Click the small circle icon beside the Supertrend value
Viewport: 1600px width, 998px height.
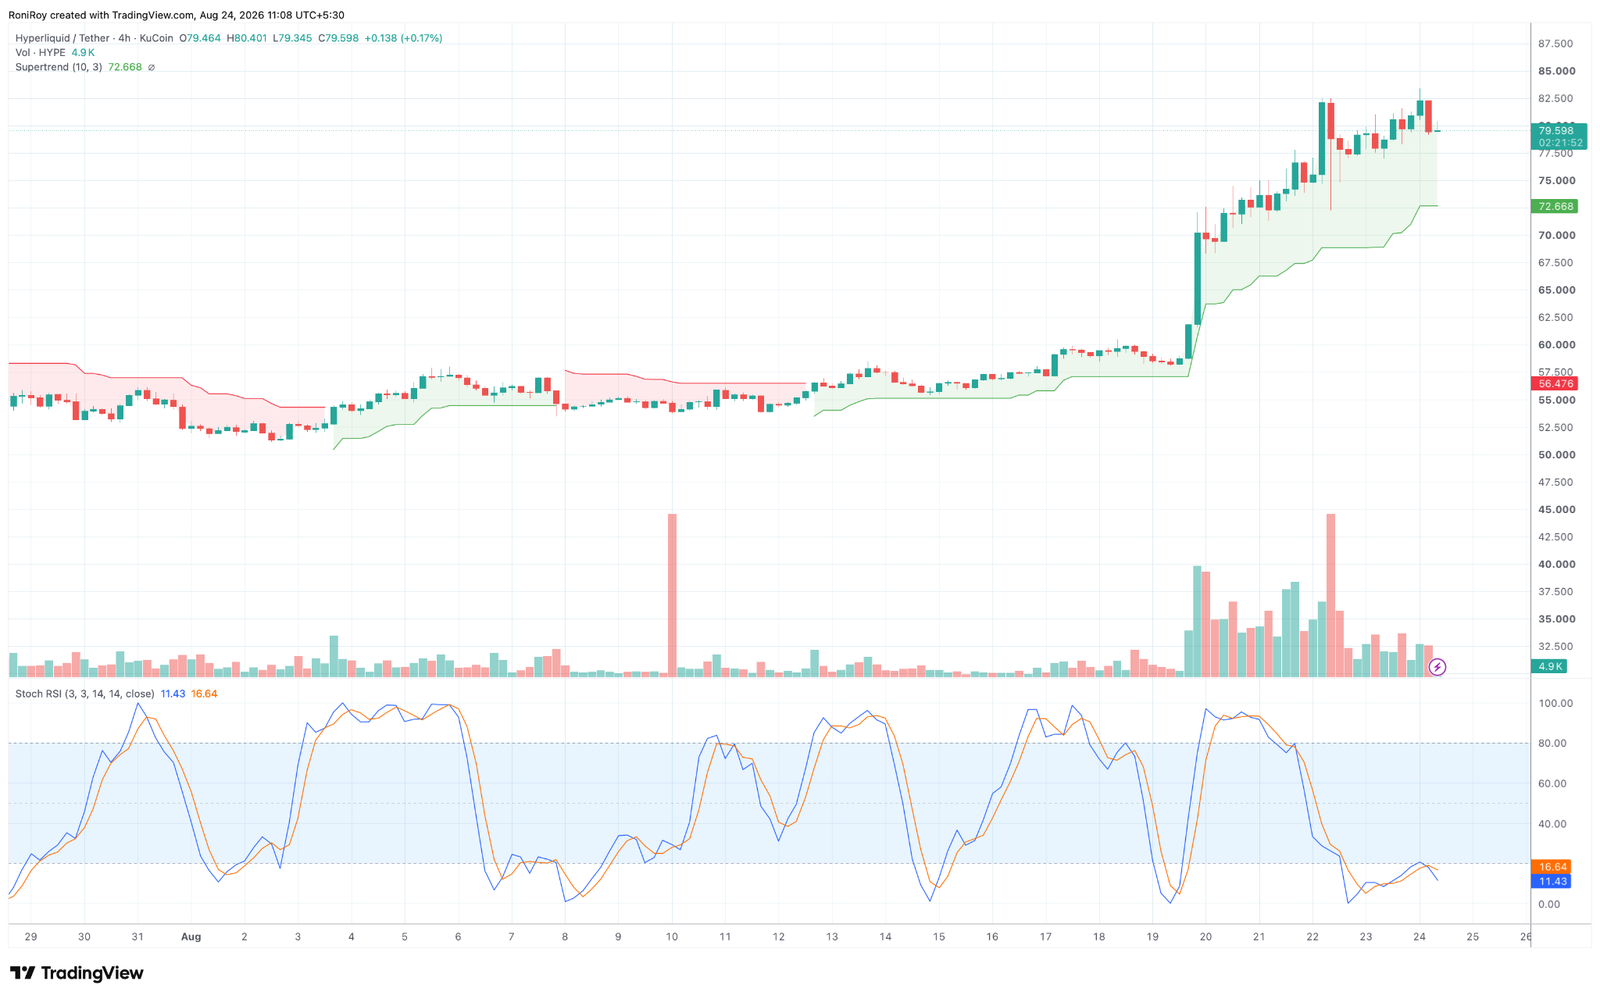click(151, 67)
